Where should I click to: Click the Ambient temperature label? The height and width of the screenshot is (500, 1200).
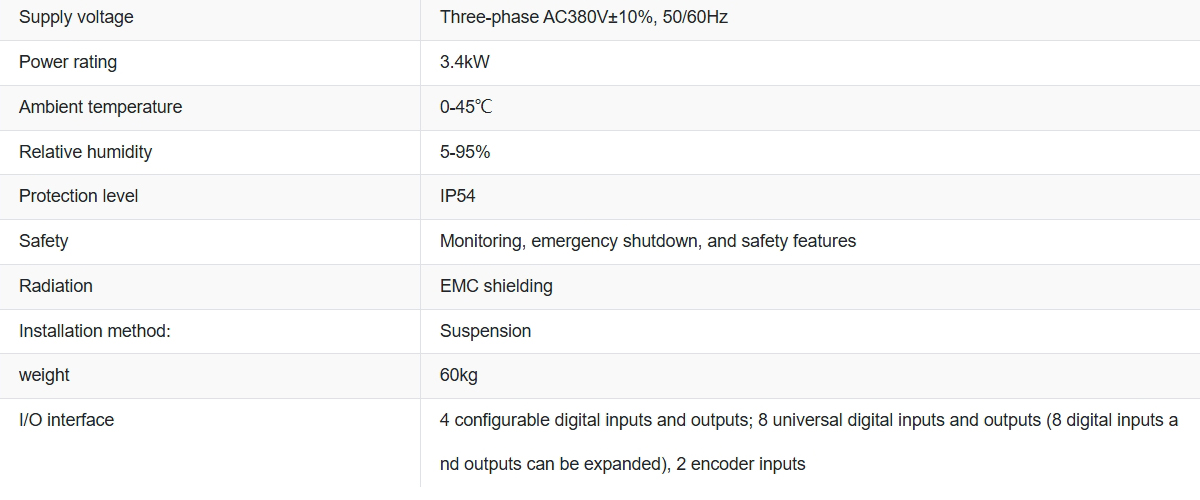100,107
